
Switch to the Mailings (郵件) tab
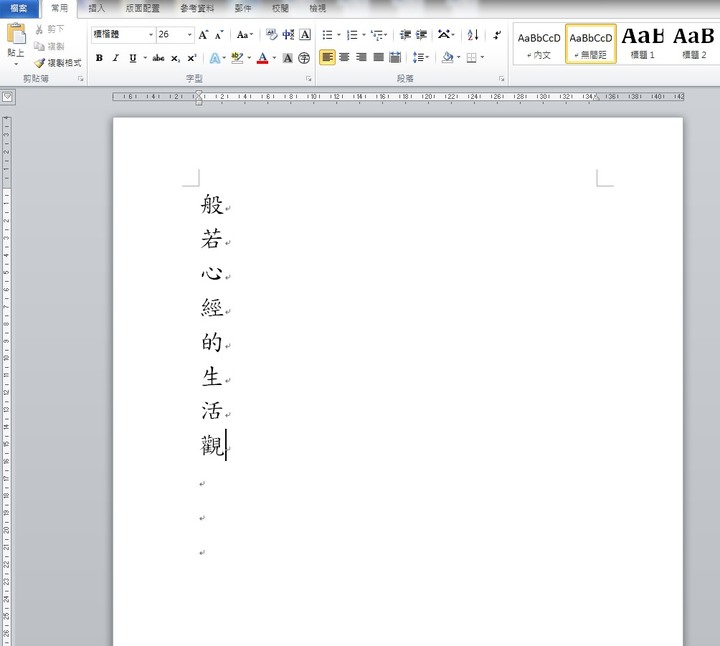pos(243,8)
